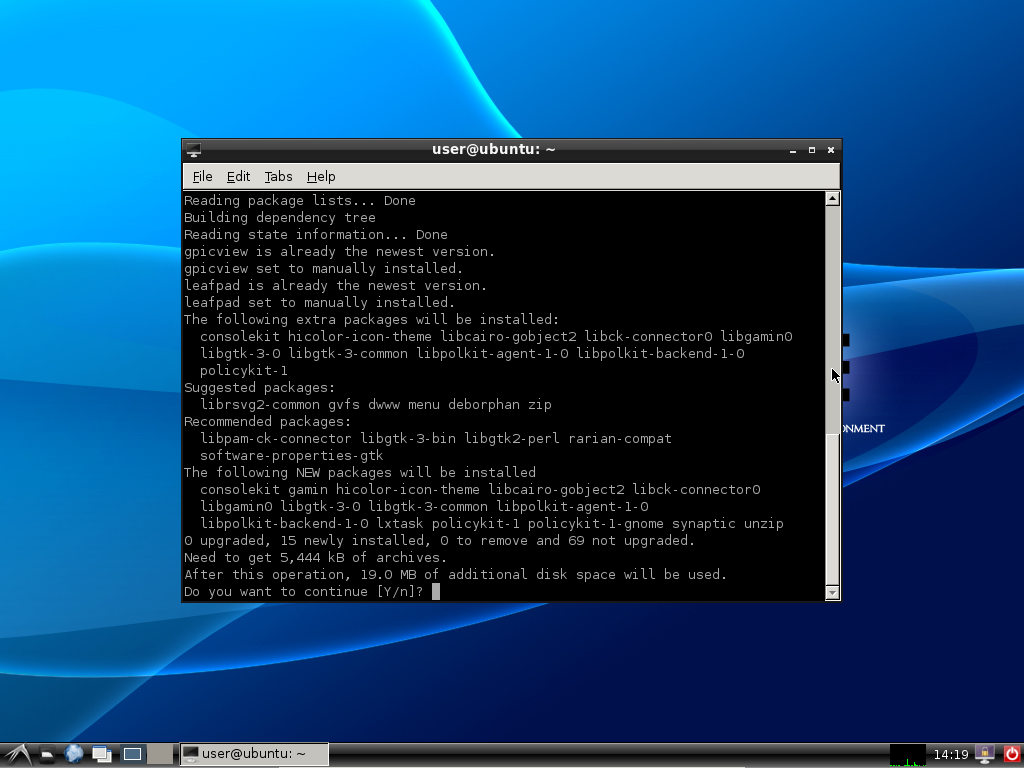Open the Tabs menu

click(278, 176)
